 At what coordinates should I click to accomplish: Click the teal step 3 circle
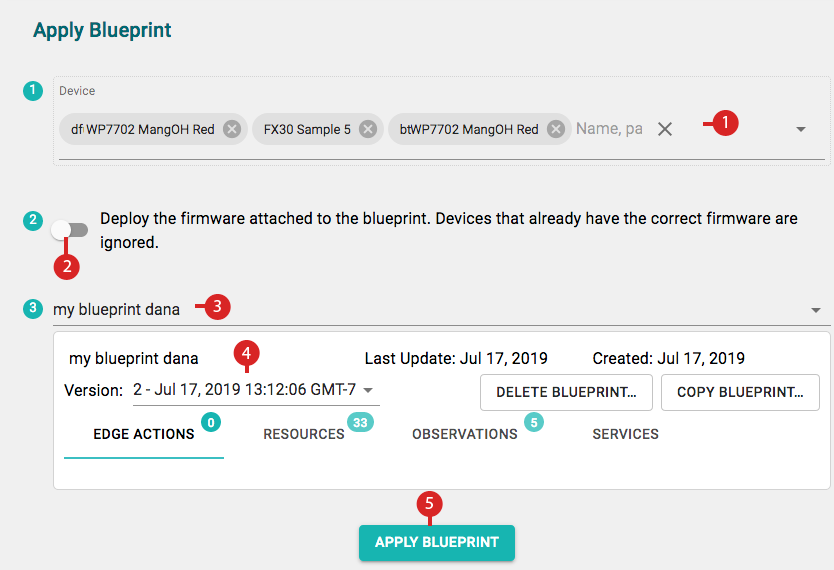coord(33,308)
